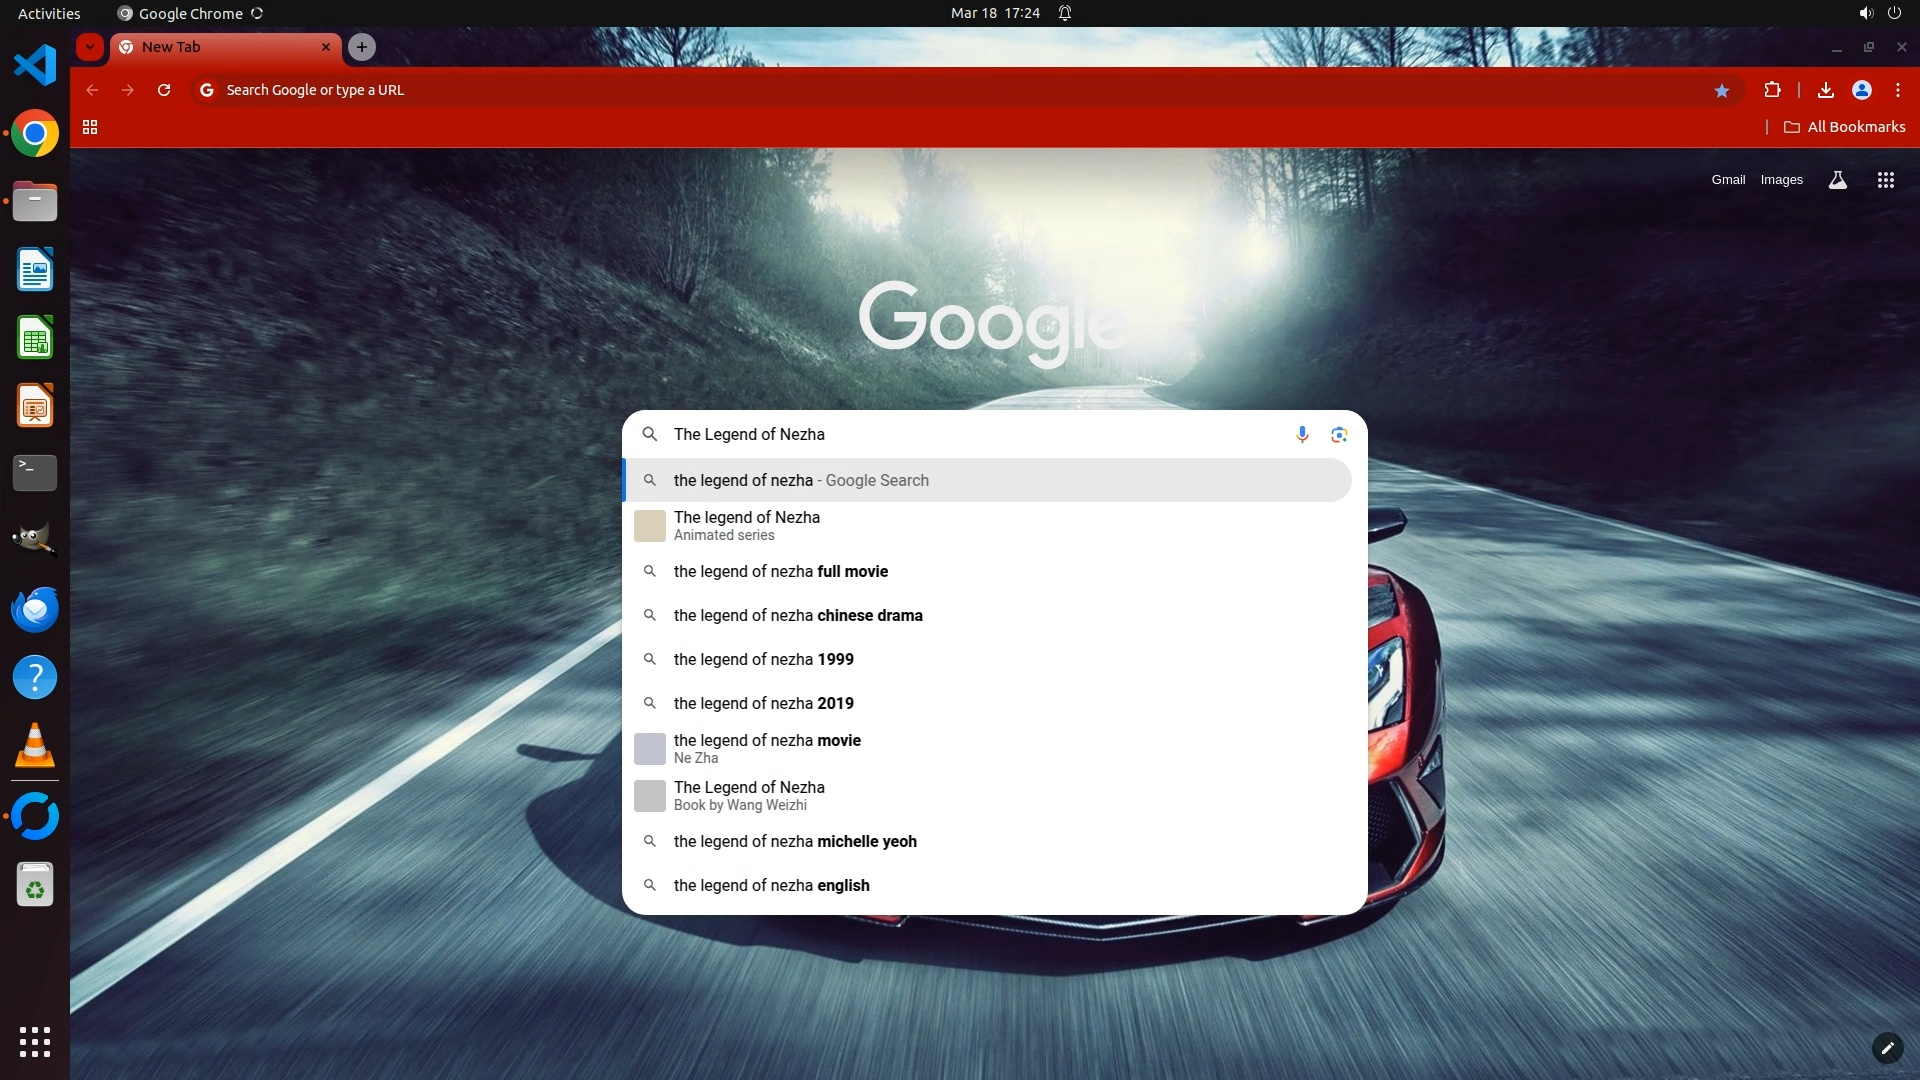Screen dimensions: 1920x1080
Task: Open the Chrome profile avatar
Action: tap(1862, 90)
